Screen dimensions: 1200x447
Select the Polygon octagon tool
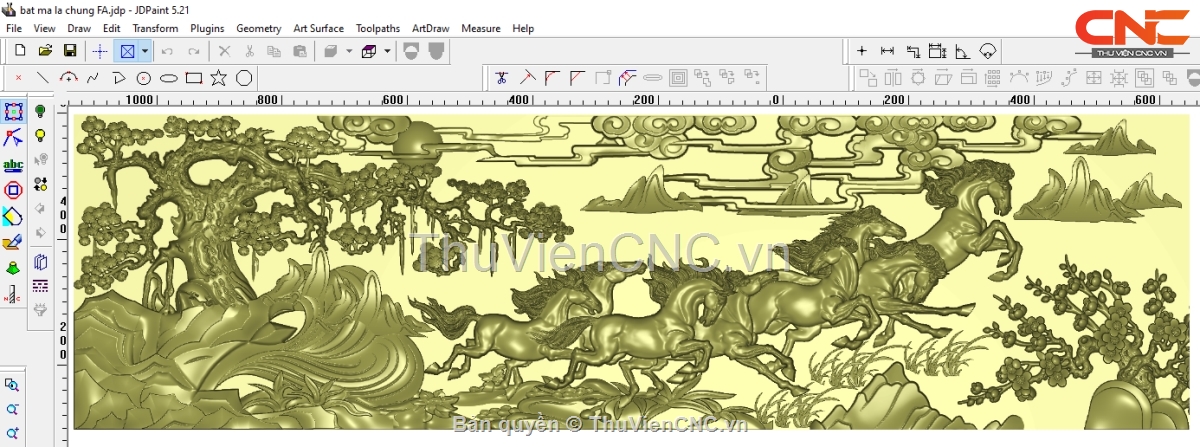click(243, 77)
